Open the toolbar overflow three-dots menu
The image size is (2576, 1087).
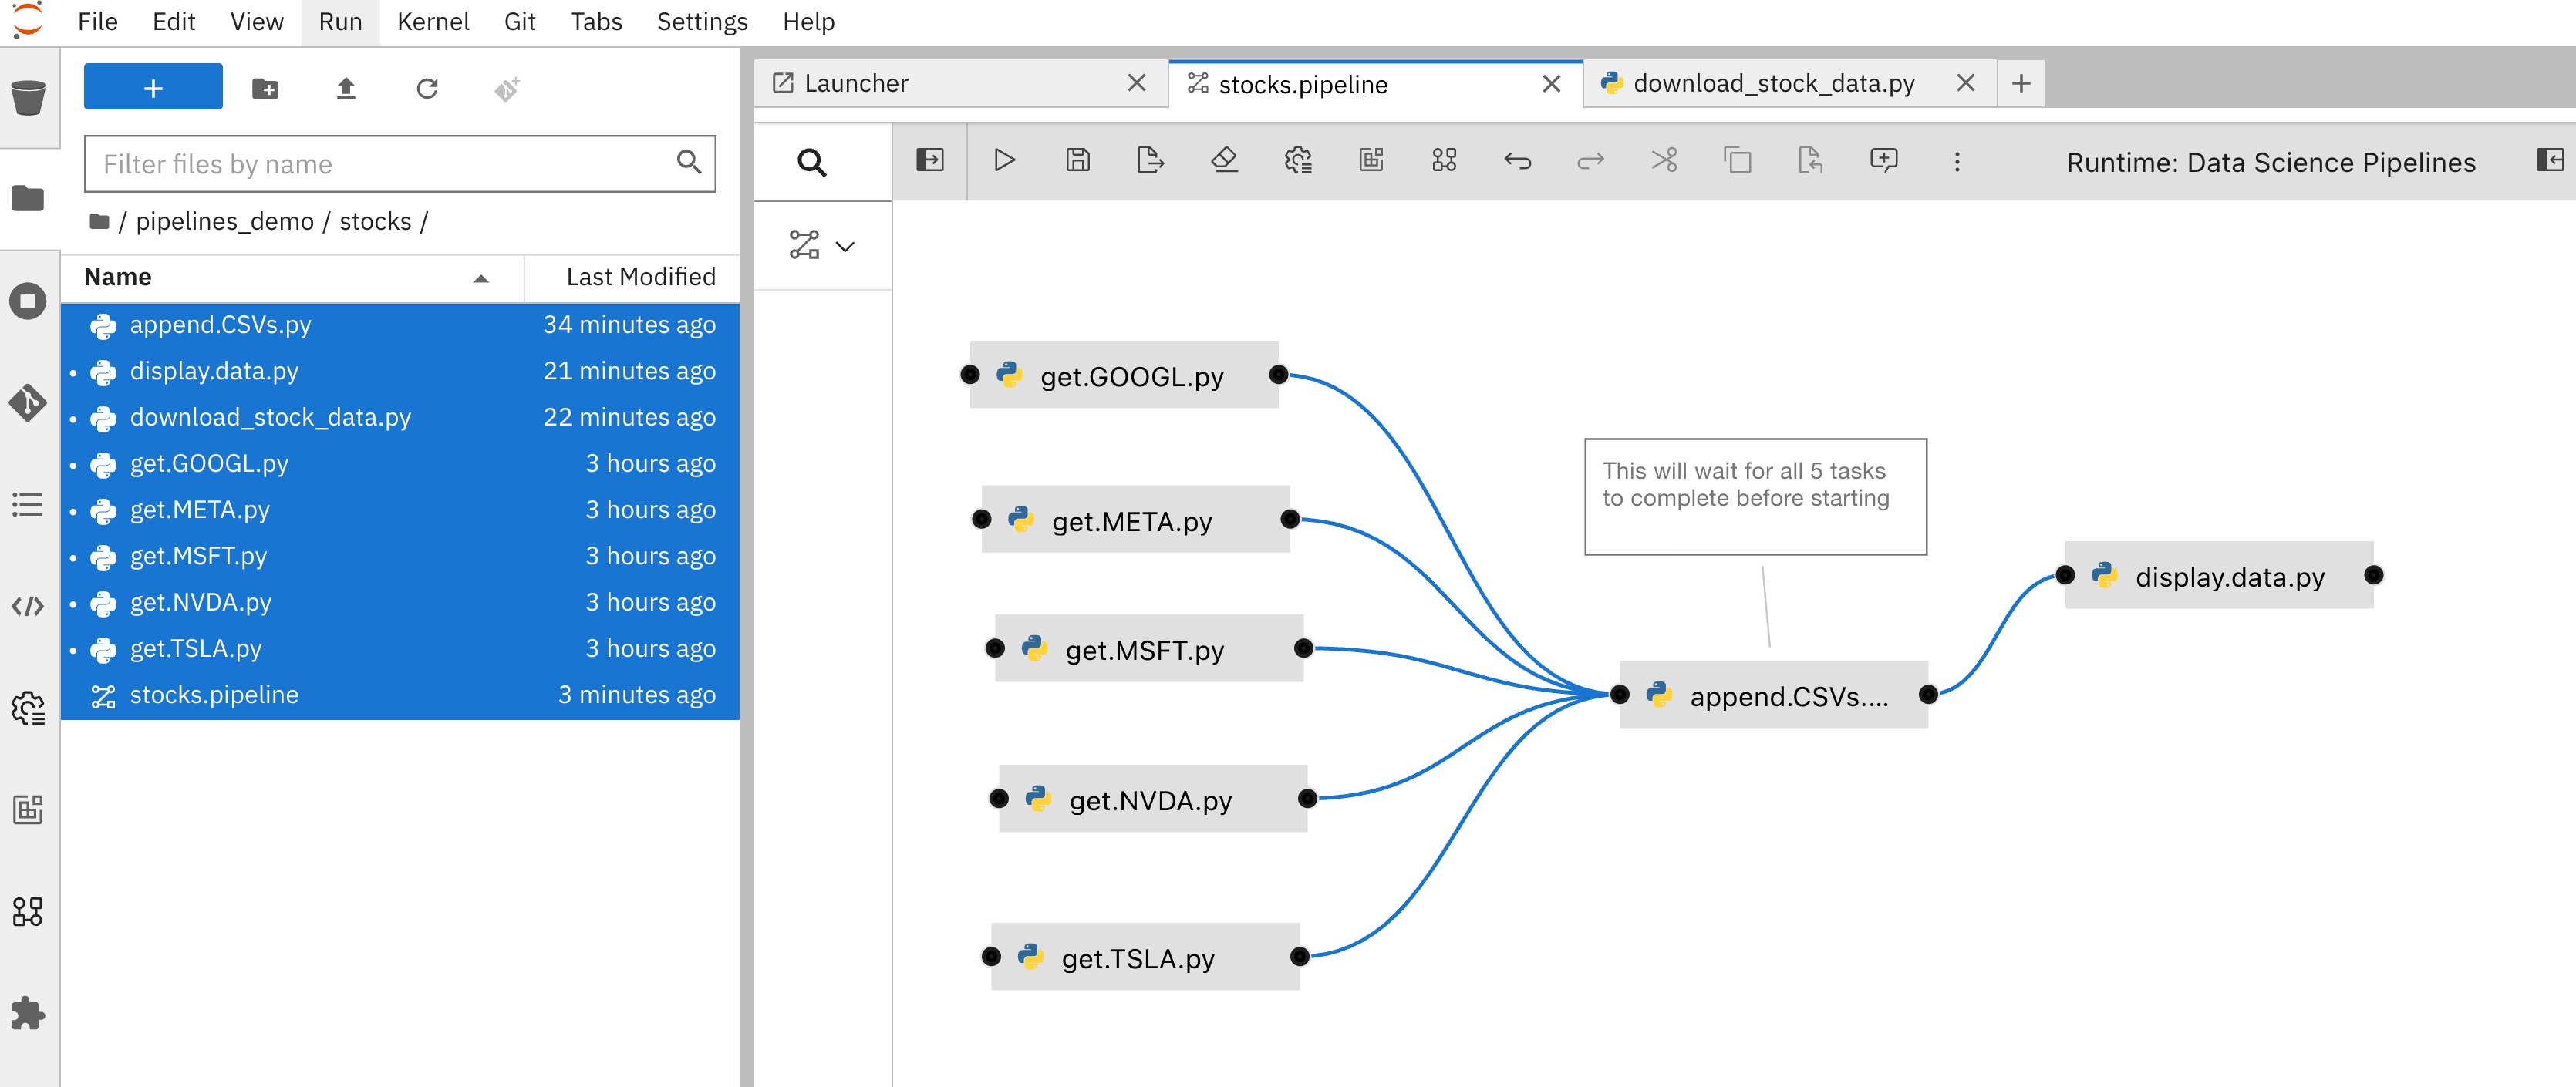tap(1957, 161)
